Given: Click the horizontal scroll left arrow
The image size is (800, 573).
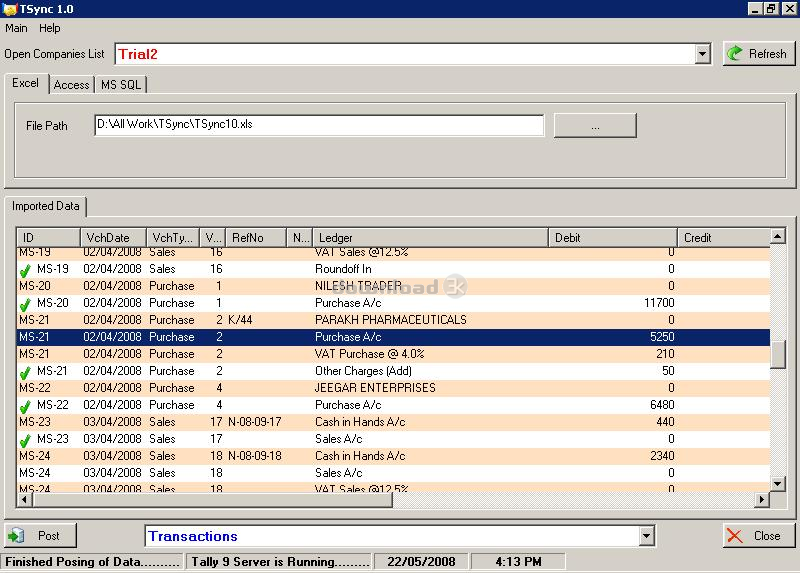Looking at the screenshot, I should pyautogui.click(x=23, y=500).
